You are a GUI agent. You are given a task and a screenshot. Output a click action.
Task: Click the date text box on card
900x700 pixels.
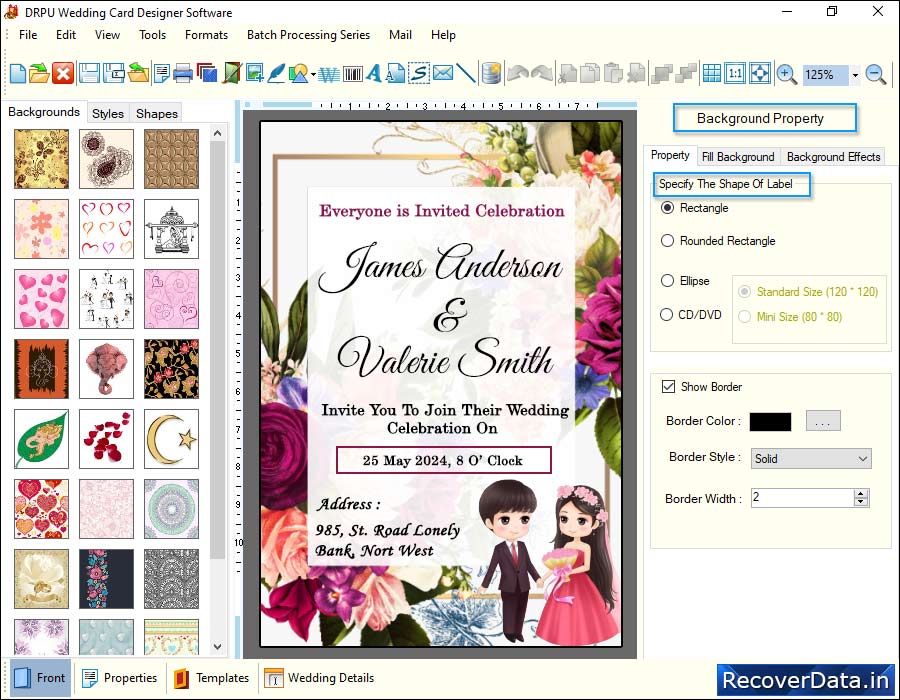click(x=444, y=460)
